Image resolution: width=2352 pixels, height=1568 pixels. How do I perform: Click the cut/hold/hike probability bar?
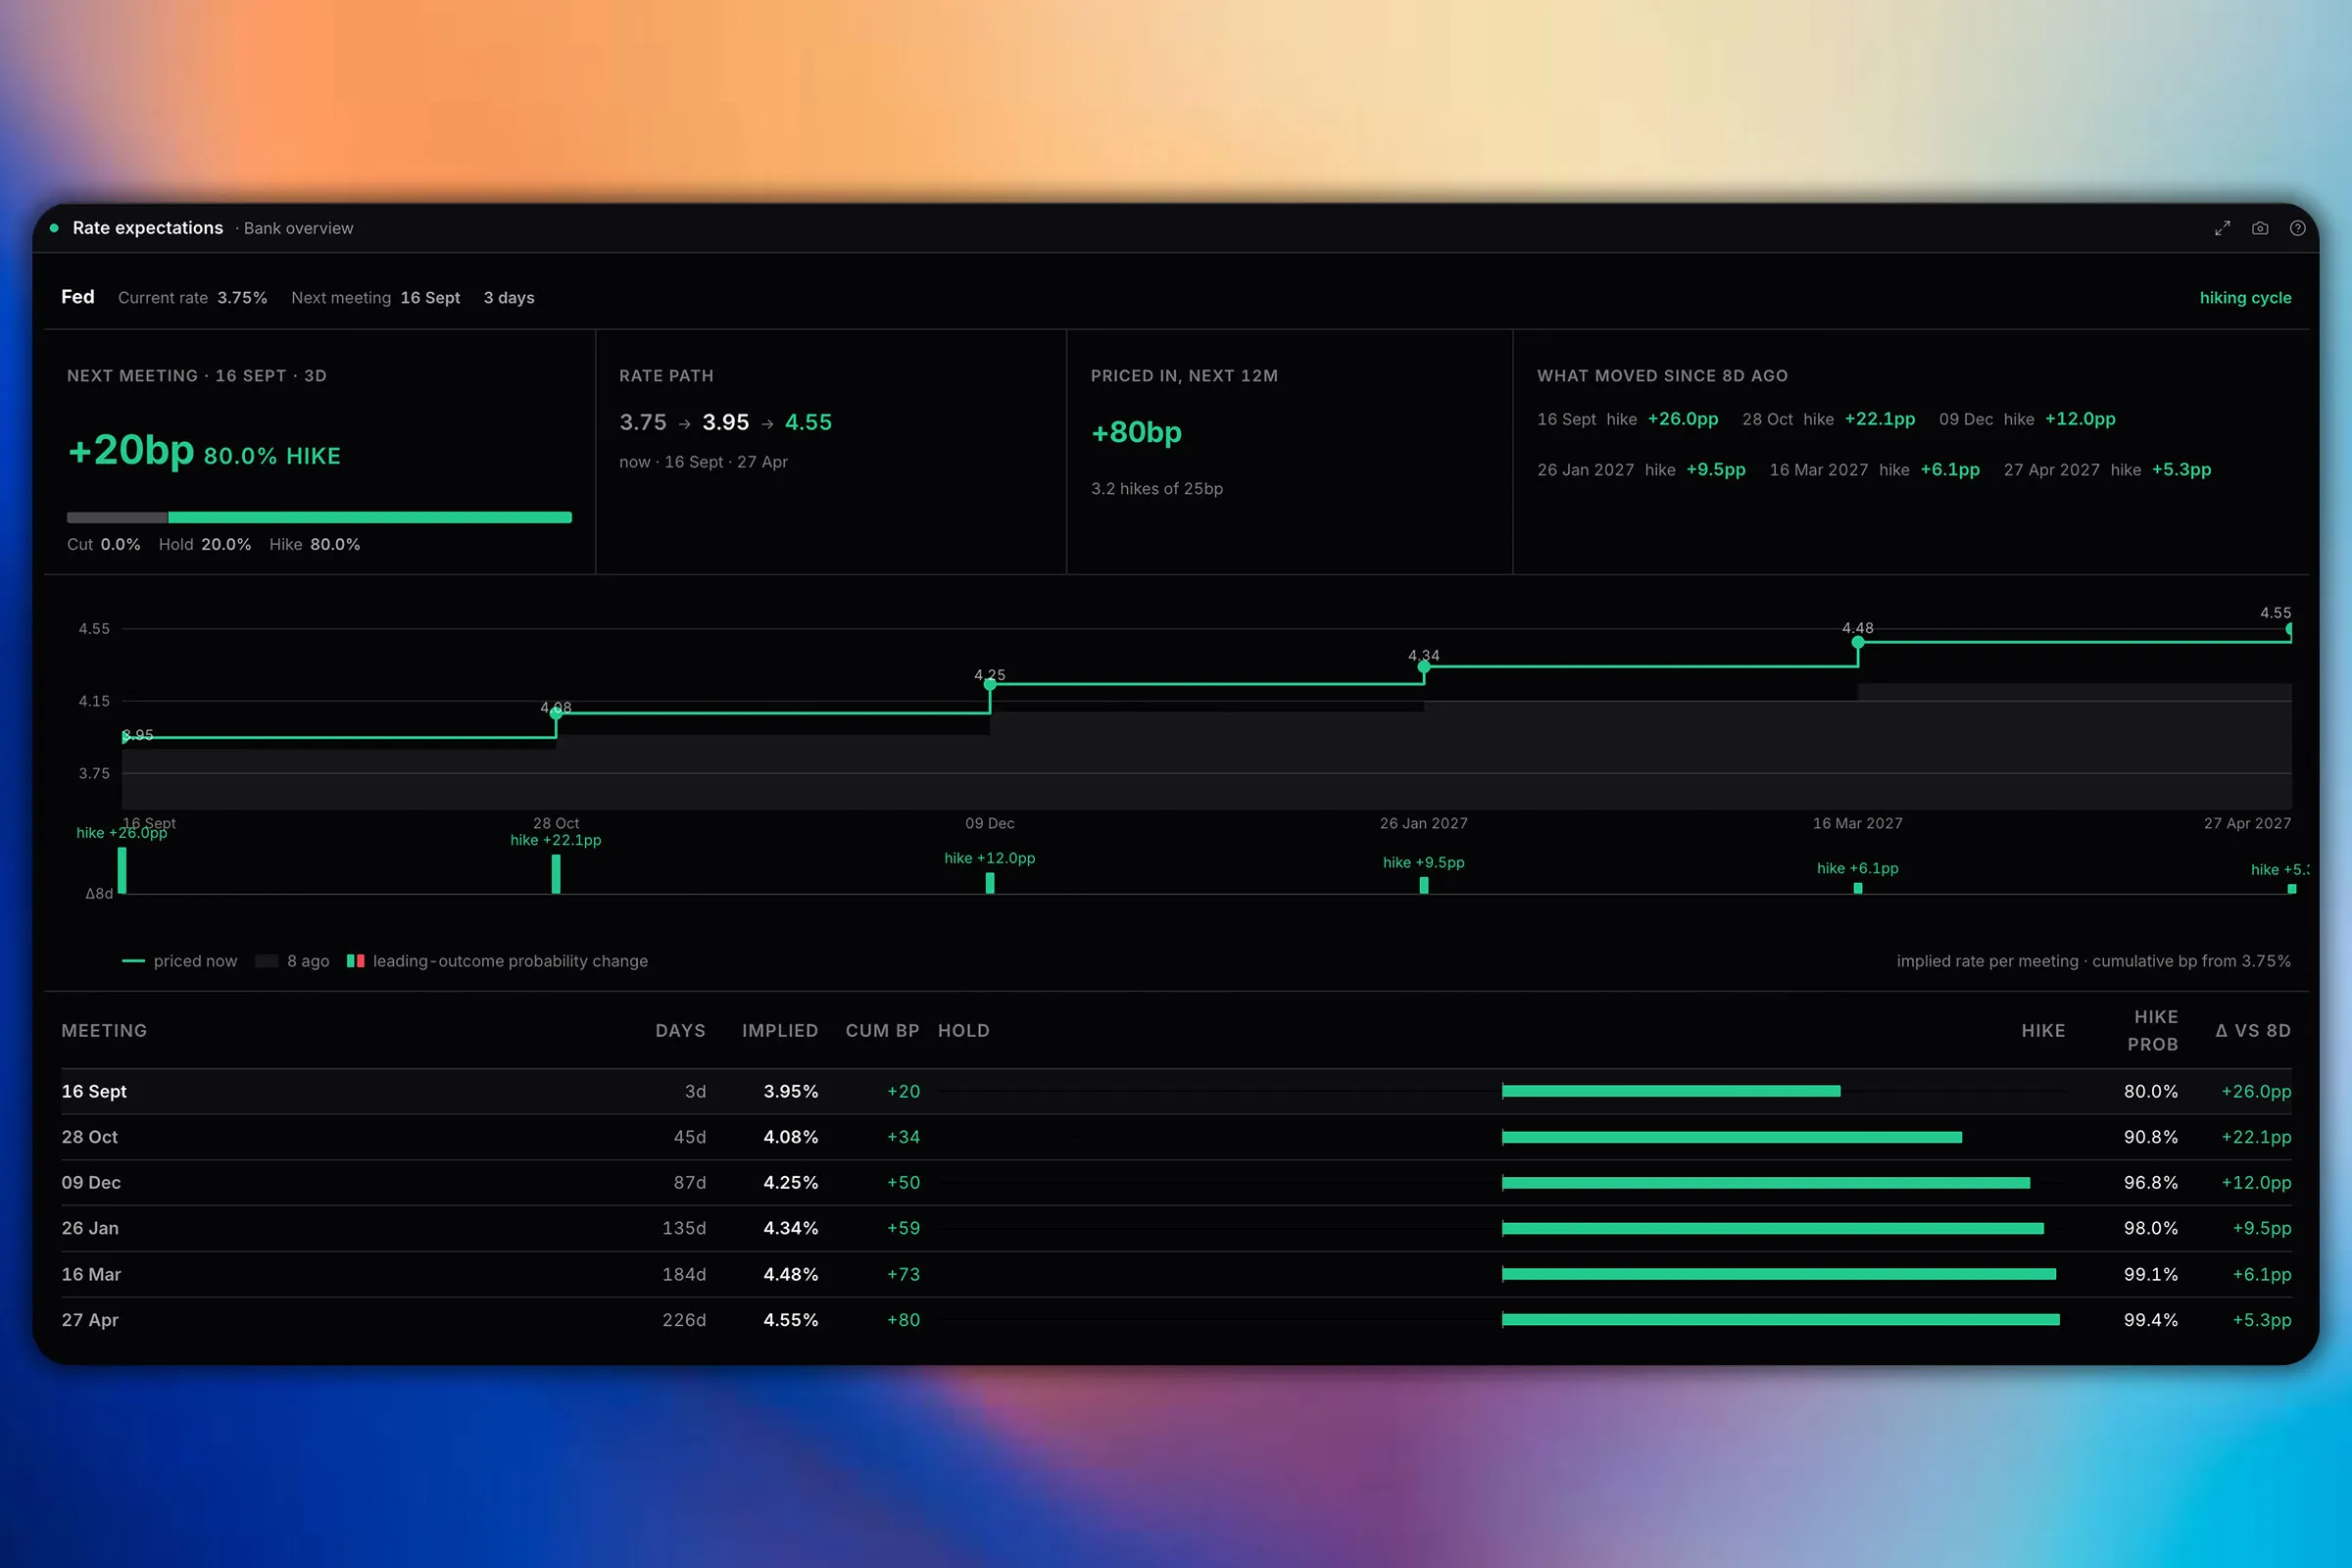click(x=319, y=517)
